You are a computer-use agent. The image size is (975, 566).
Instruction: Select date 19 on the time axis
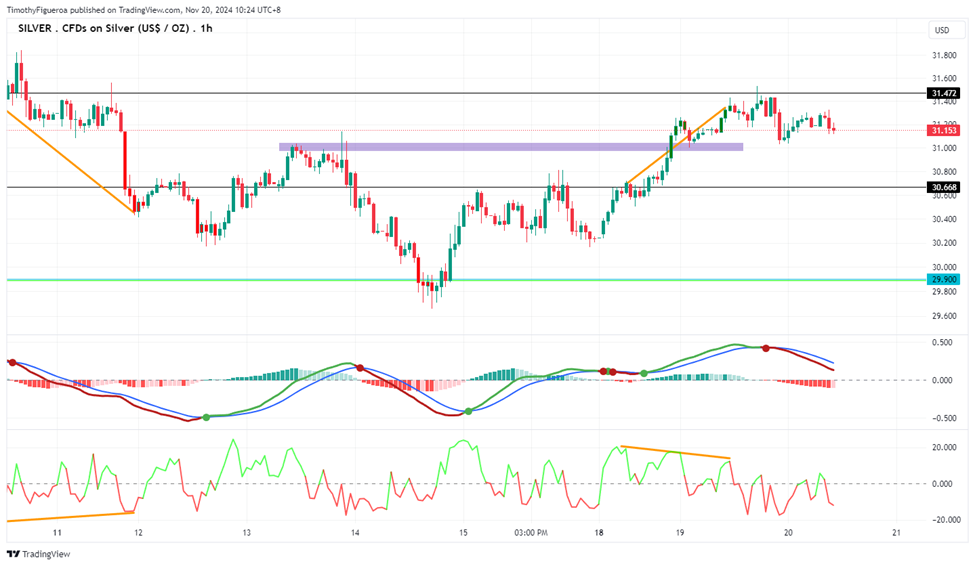(x=680, y=532)
